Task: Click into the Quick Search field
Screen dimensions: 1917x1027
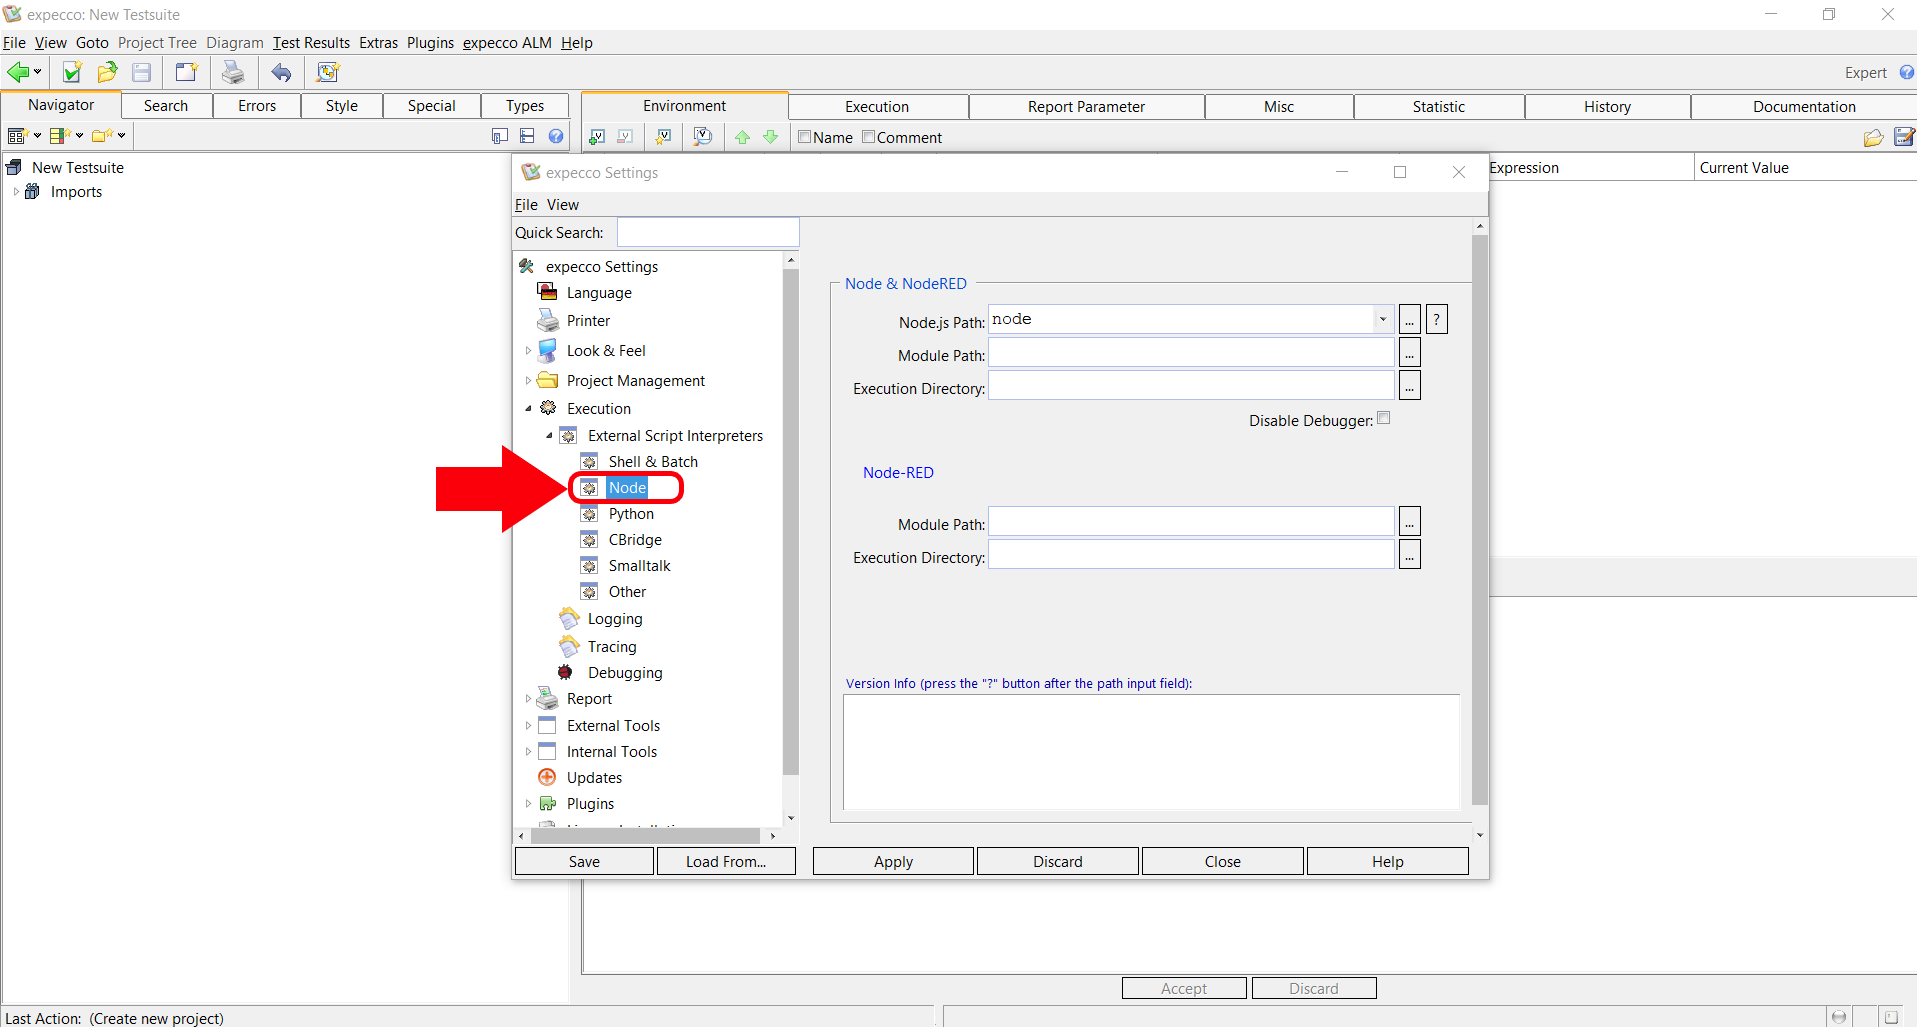Action: tap(708, 233)
